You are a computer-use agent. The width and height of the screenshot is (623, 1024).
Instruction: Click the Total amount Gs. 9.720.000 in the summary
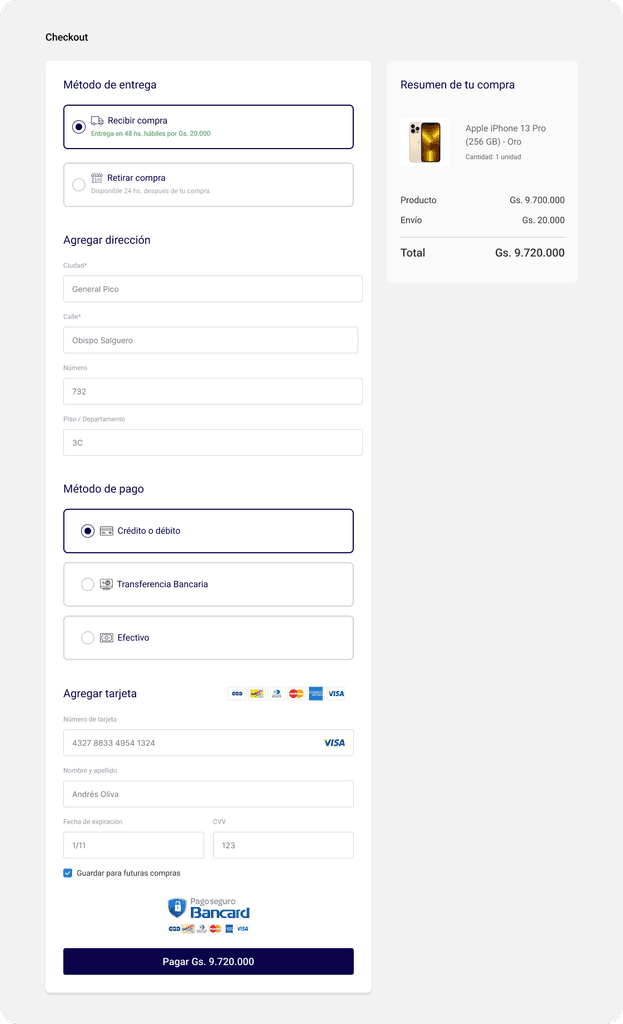pos(530,253)
